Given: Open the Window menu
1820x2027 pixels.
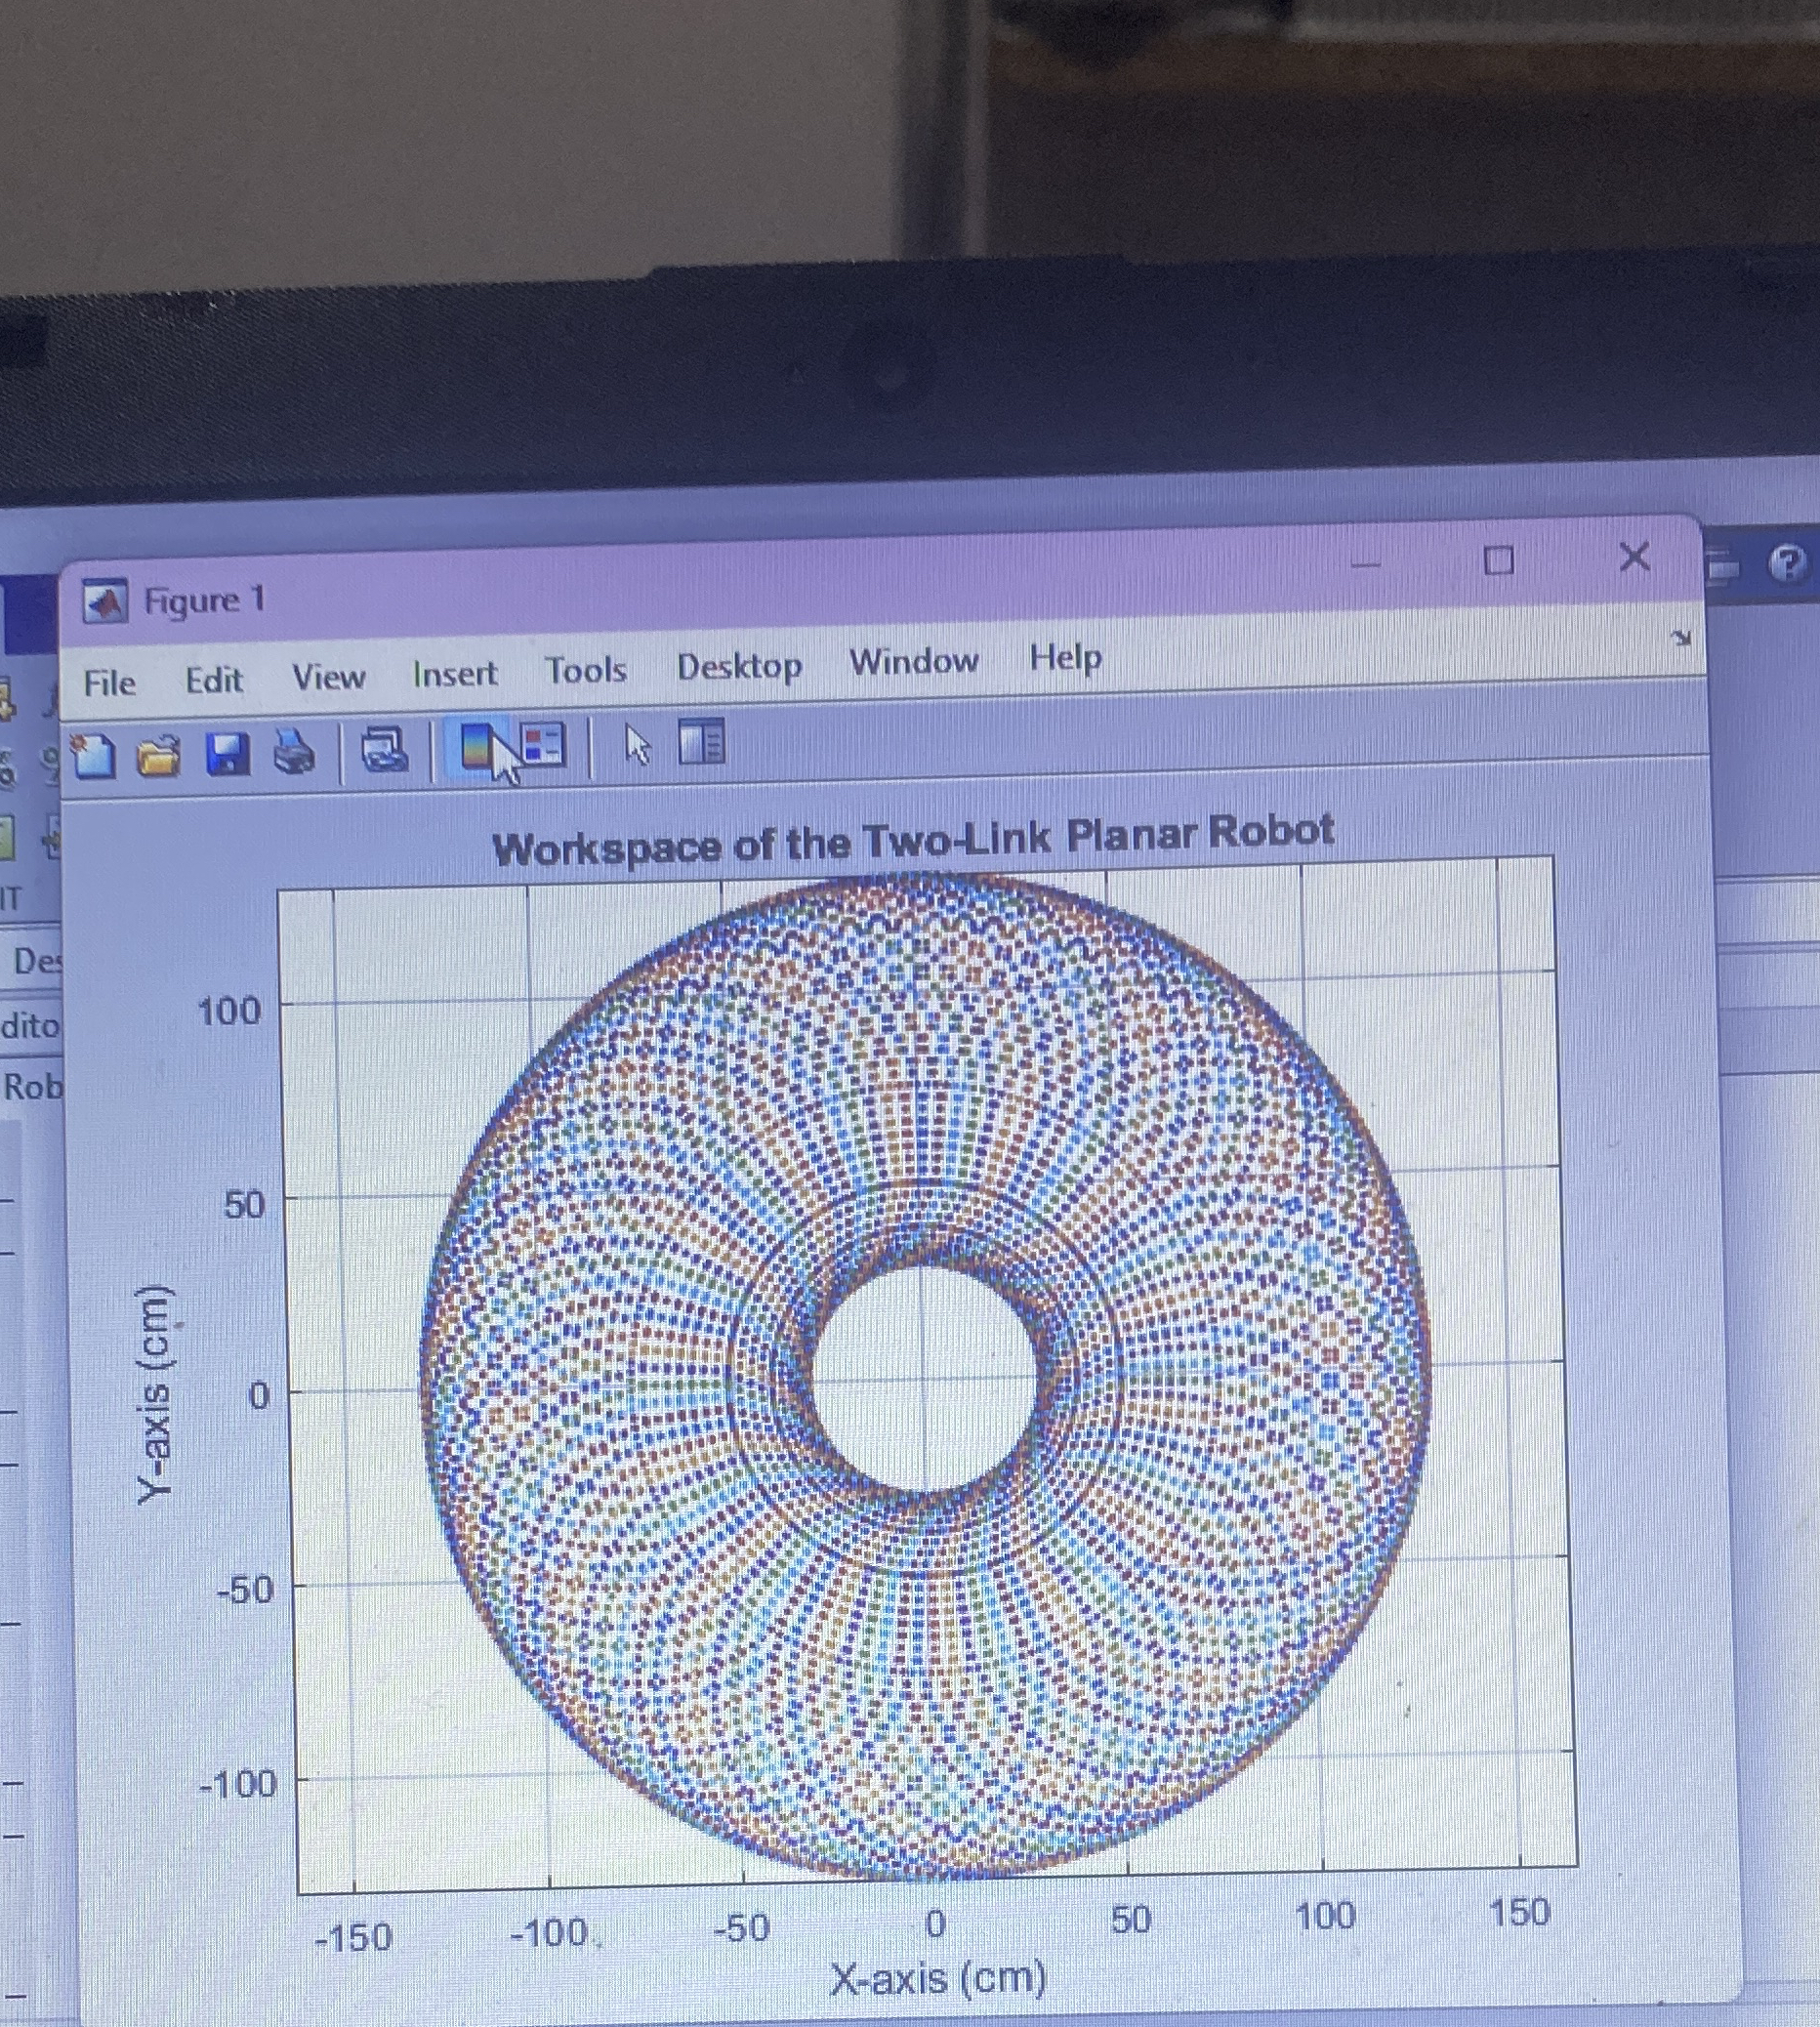Looking at the screenshot, I should coord(914,661).
